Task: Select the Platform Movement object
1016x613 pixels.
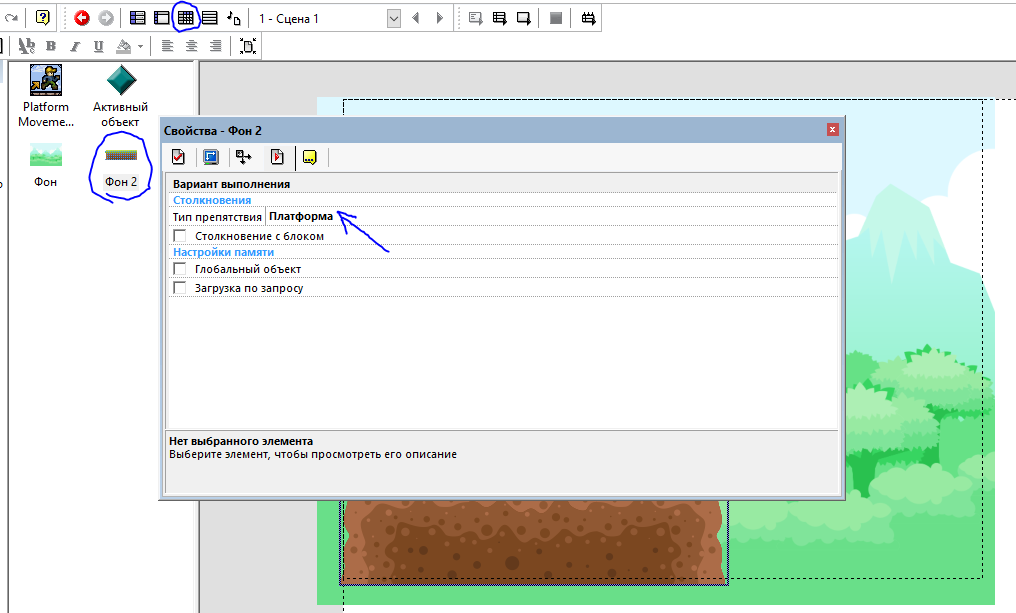Action: (45, 96)
